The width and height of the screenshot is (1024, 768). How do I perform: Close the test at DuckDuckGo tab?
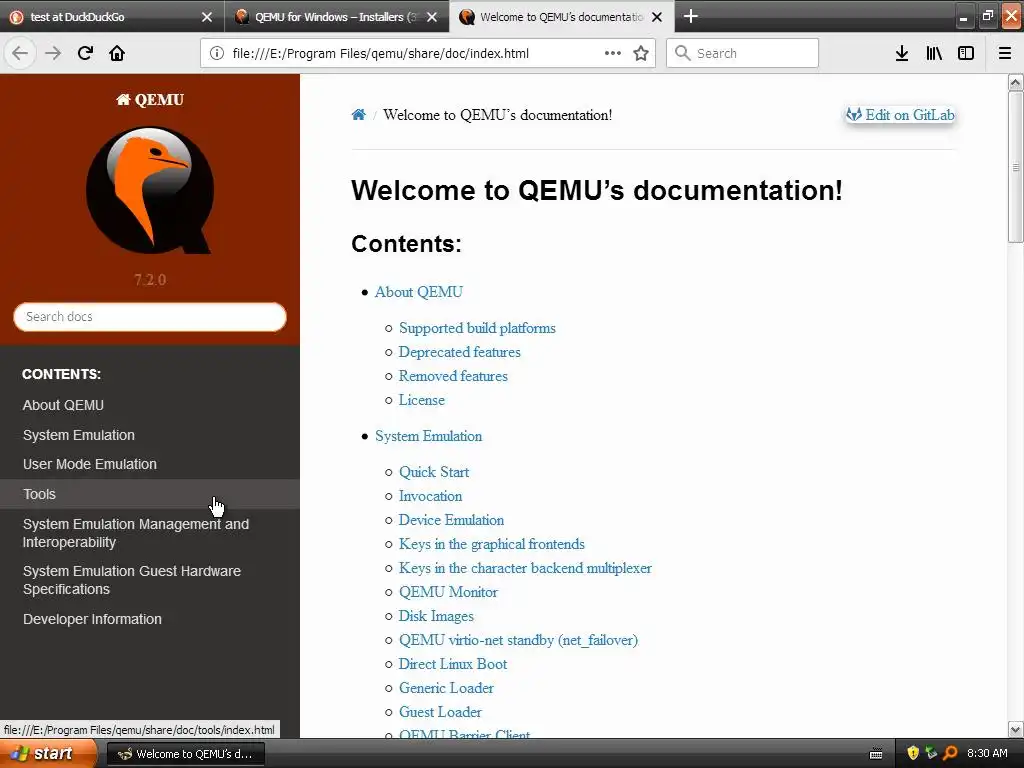tap(207, 17)
